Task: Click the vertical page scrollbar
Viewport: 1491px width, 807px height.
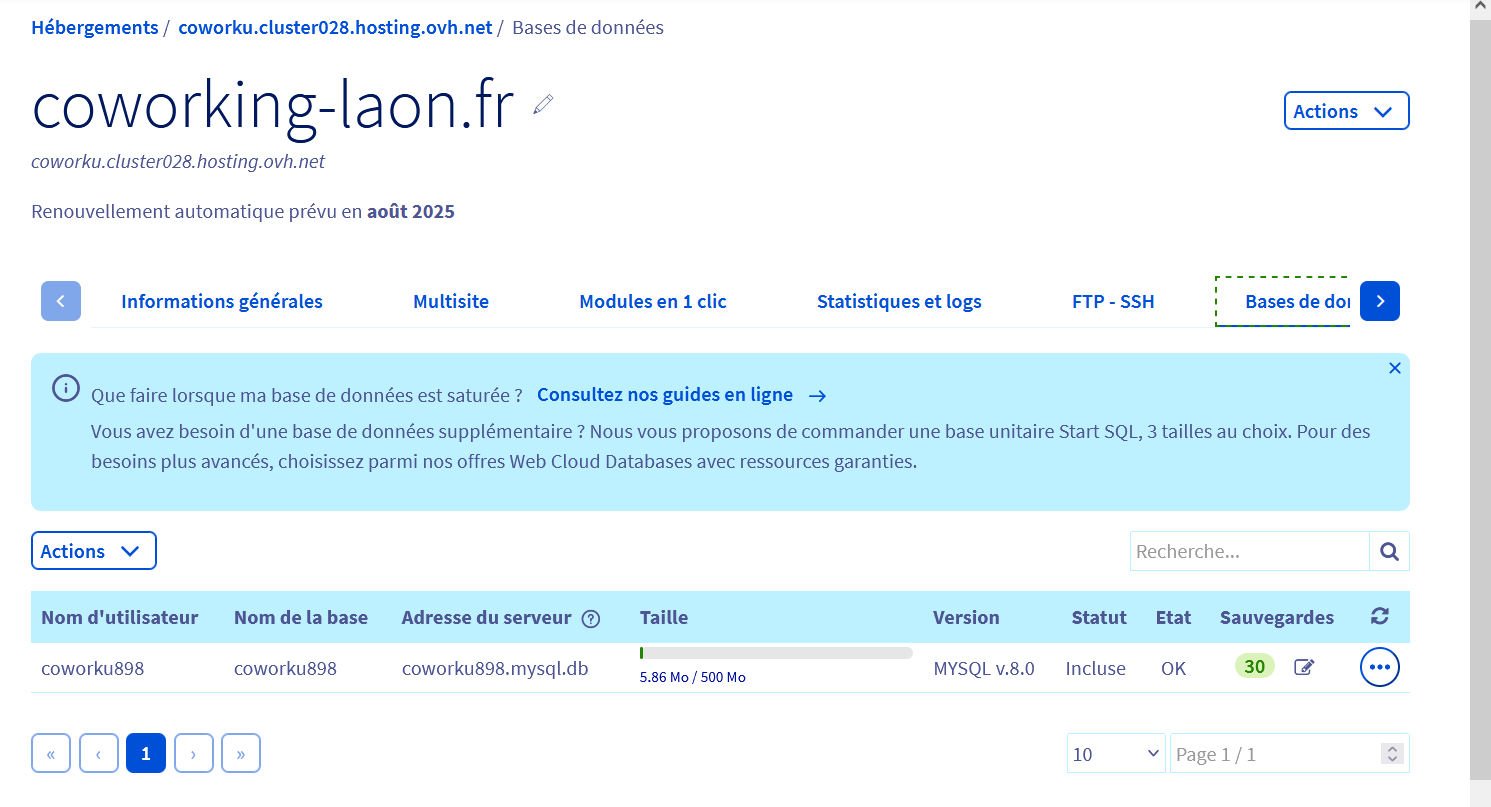Action: (x=1480, y=400)
